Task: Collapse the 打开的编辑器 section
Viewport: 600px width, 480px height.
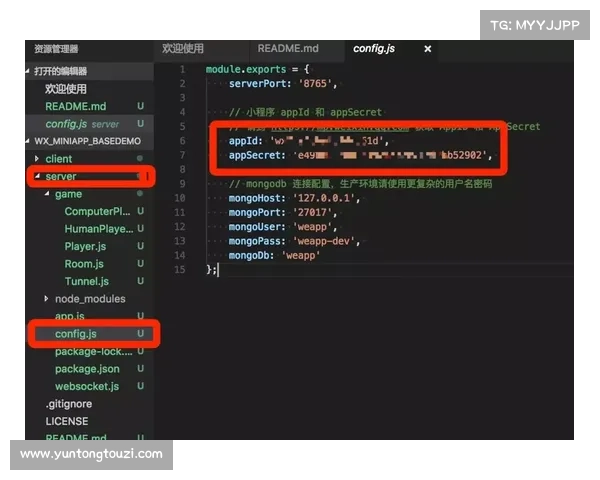Action: 29,72
